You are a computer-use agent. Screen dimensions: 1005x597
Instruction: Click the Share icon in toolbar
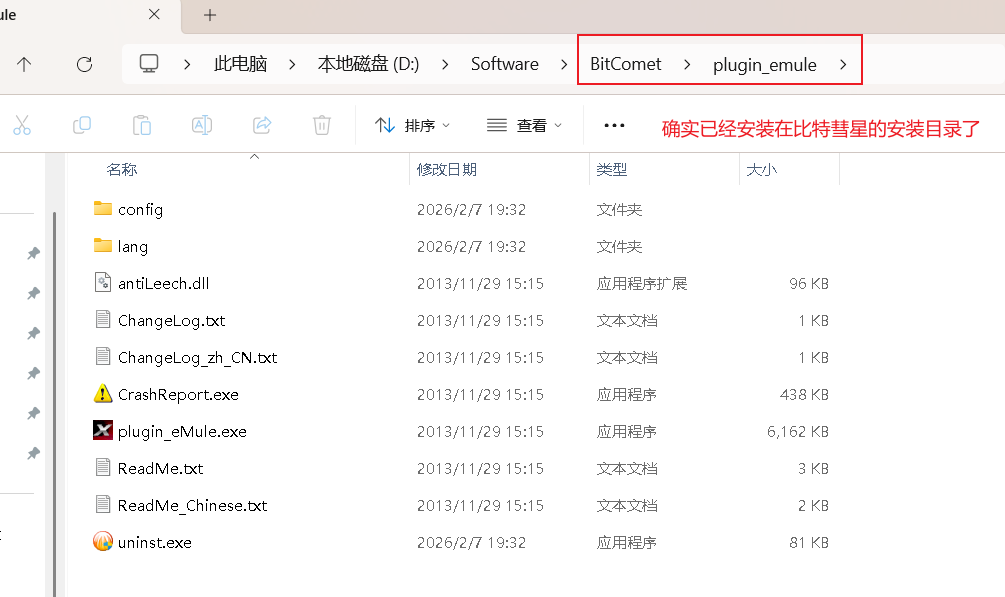262,125
